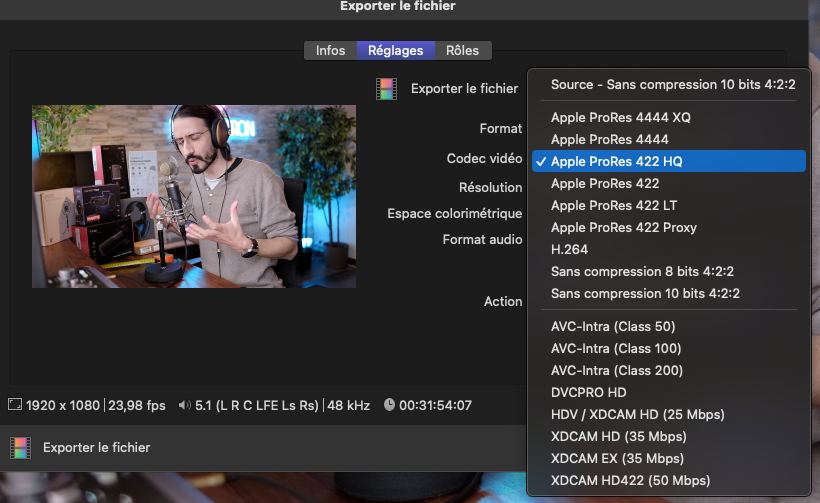Select Apple ProRes 4444 codec
Screen dimensions: 820x503
pyautogui.click(x=669, y=140)
